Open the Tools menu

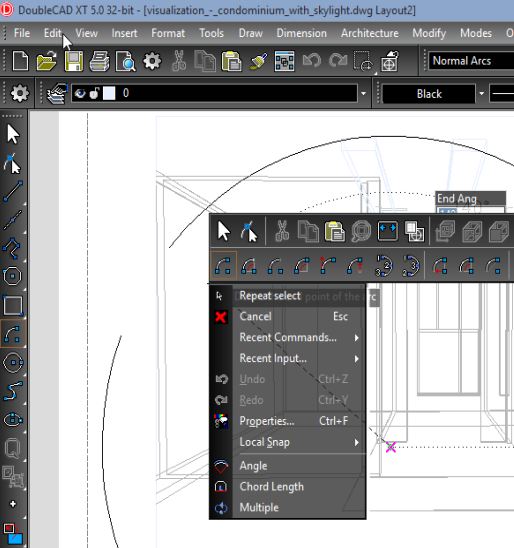[211, 33]
